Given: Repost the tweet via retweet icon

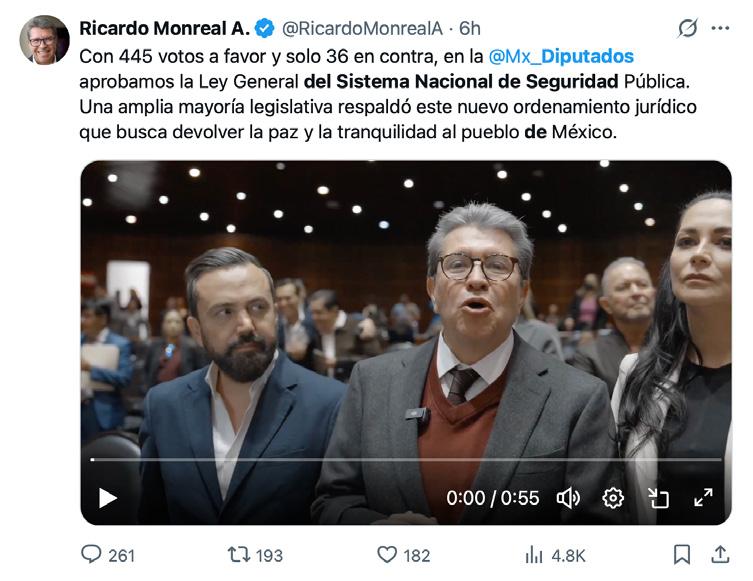Looking at the screenshot, I should (239, 555).
